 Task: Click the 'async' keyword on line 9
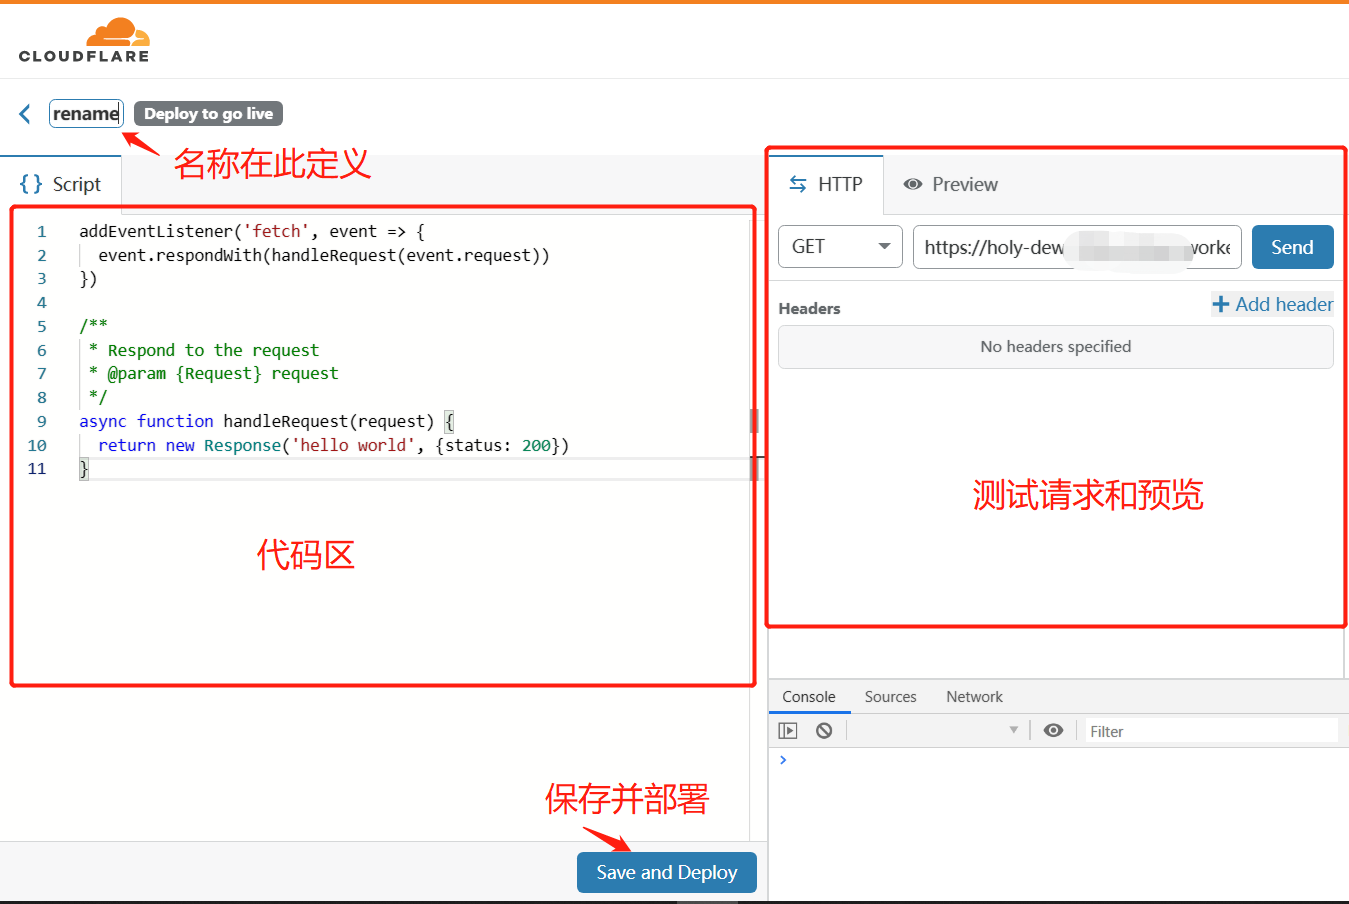103,421
